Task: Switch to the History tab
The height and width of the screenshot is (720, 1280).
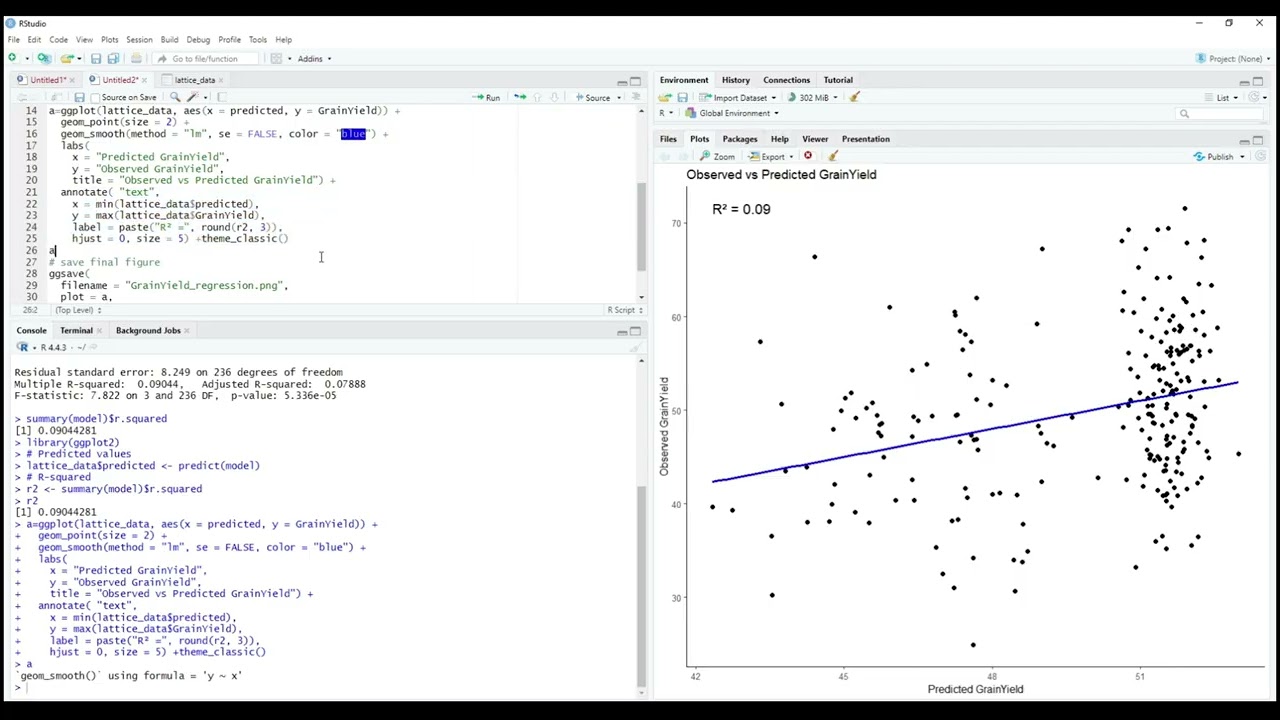Action: click(735, 80)
